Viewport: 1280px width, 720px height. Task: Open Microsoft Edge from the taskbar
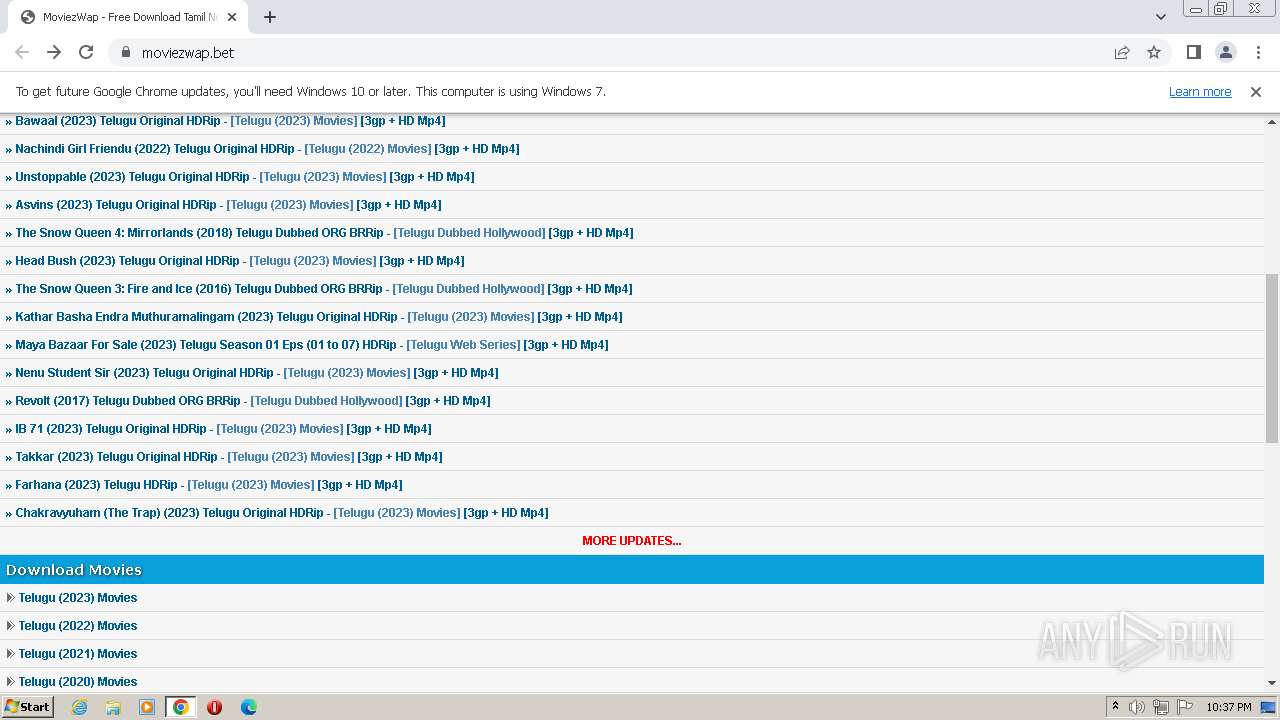[249, 707]
